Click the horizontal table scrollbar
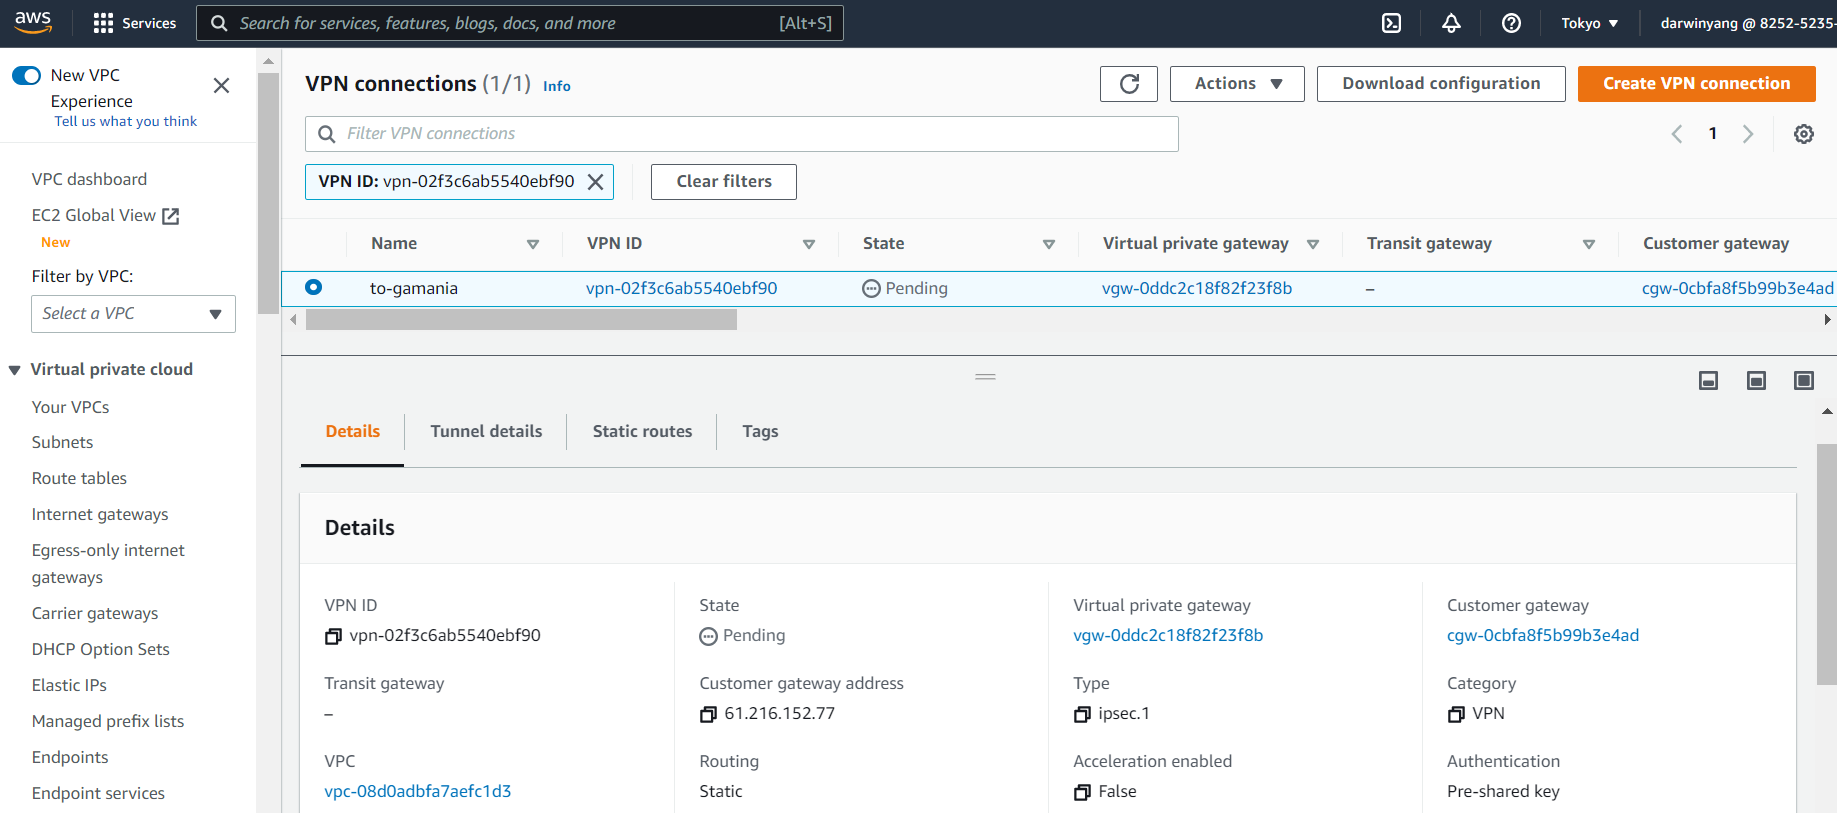The image size is (1837, 813). click(x=521, y=320)
